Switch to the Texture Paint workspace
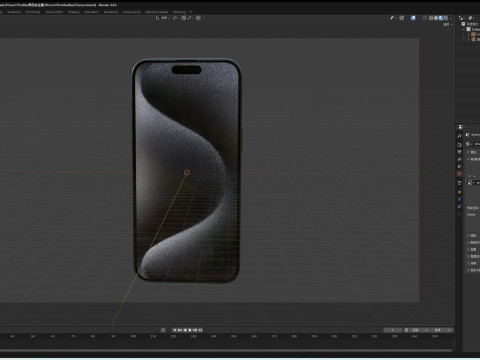 coord(54,12)
